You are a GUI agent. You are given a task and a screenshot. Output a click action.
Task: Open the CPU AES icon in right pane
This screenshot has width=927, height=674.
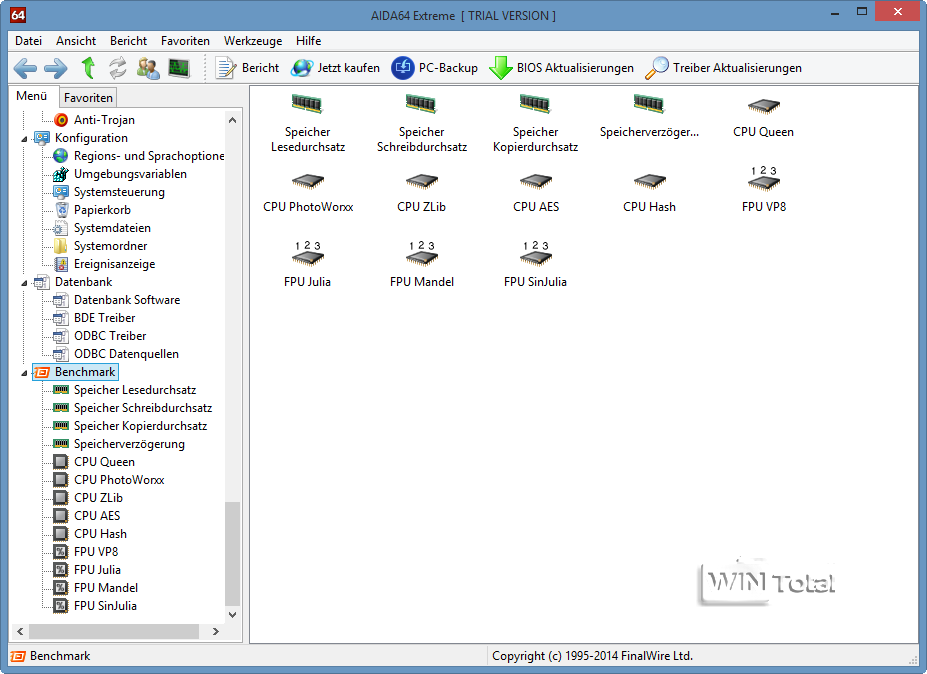click(536, 180)
